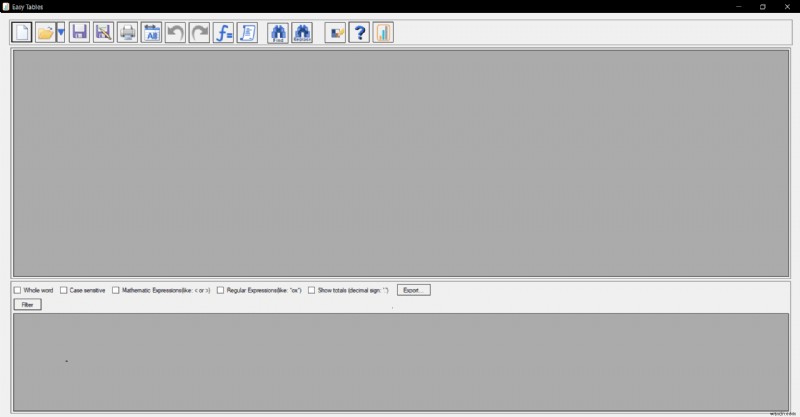Maximize or restore the Easy Tables window

tap(763, 7)
